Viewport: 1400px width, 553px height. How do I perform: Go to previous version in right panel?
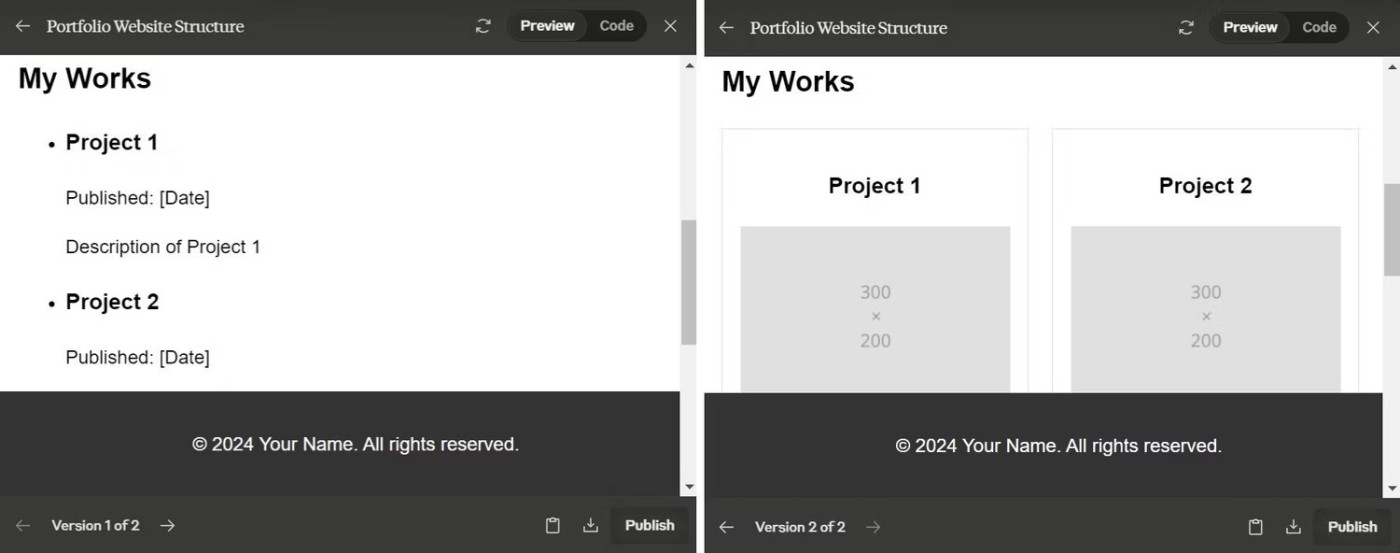click(727, 527)
